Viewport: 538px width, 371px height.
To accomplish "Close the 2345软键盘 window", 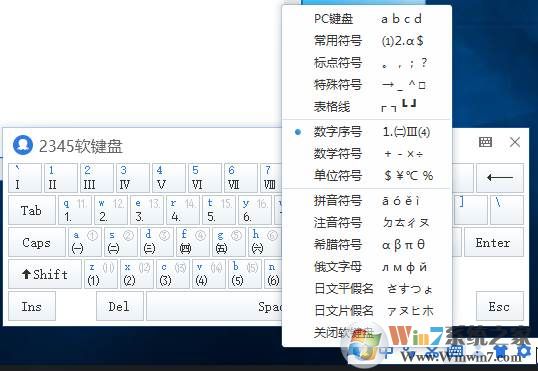I will tap(515, 142).
